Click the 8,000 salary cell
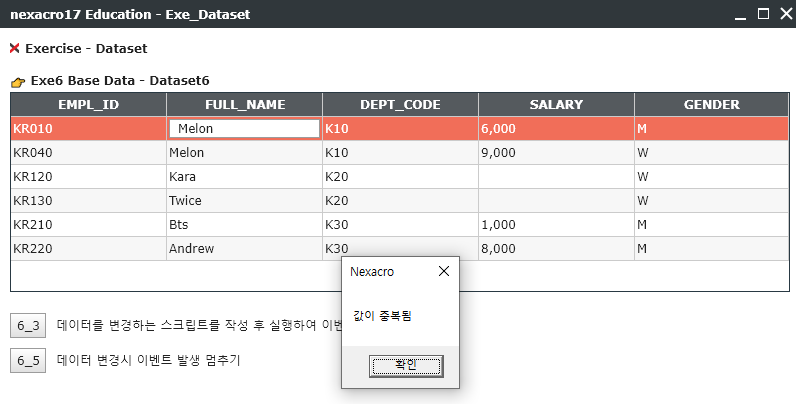This screenshot has height=404, width=796. pyautogui.click(x=556, y=249)
